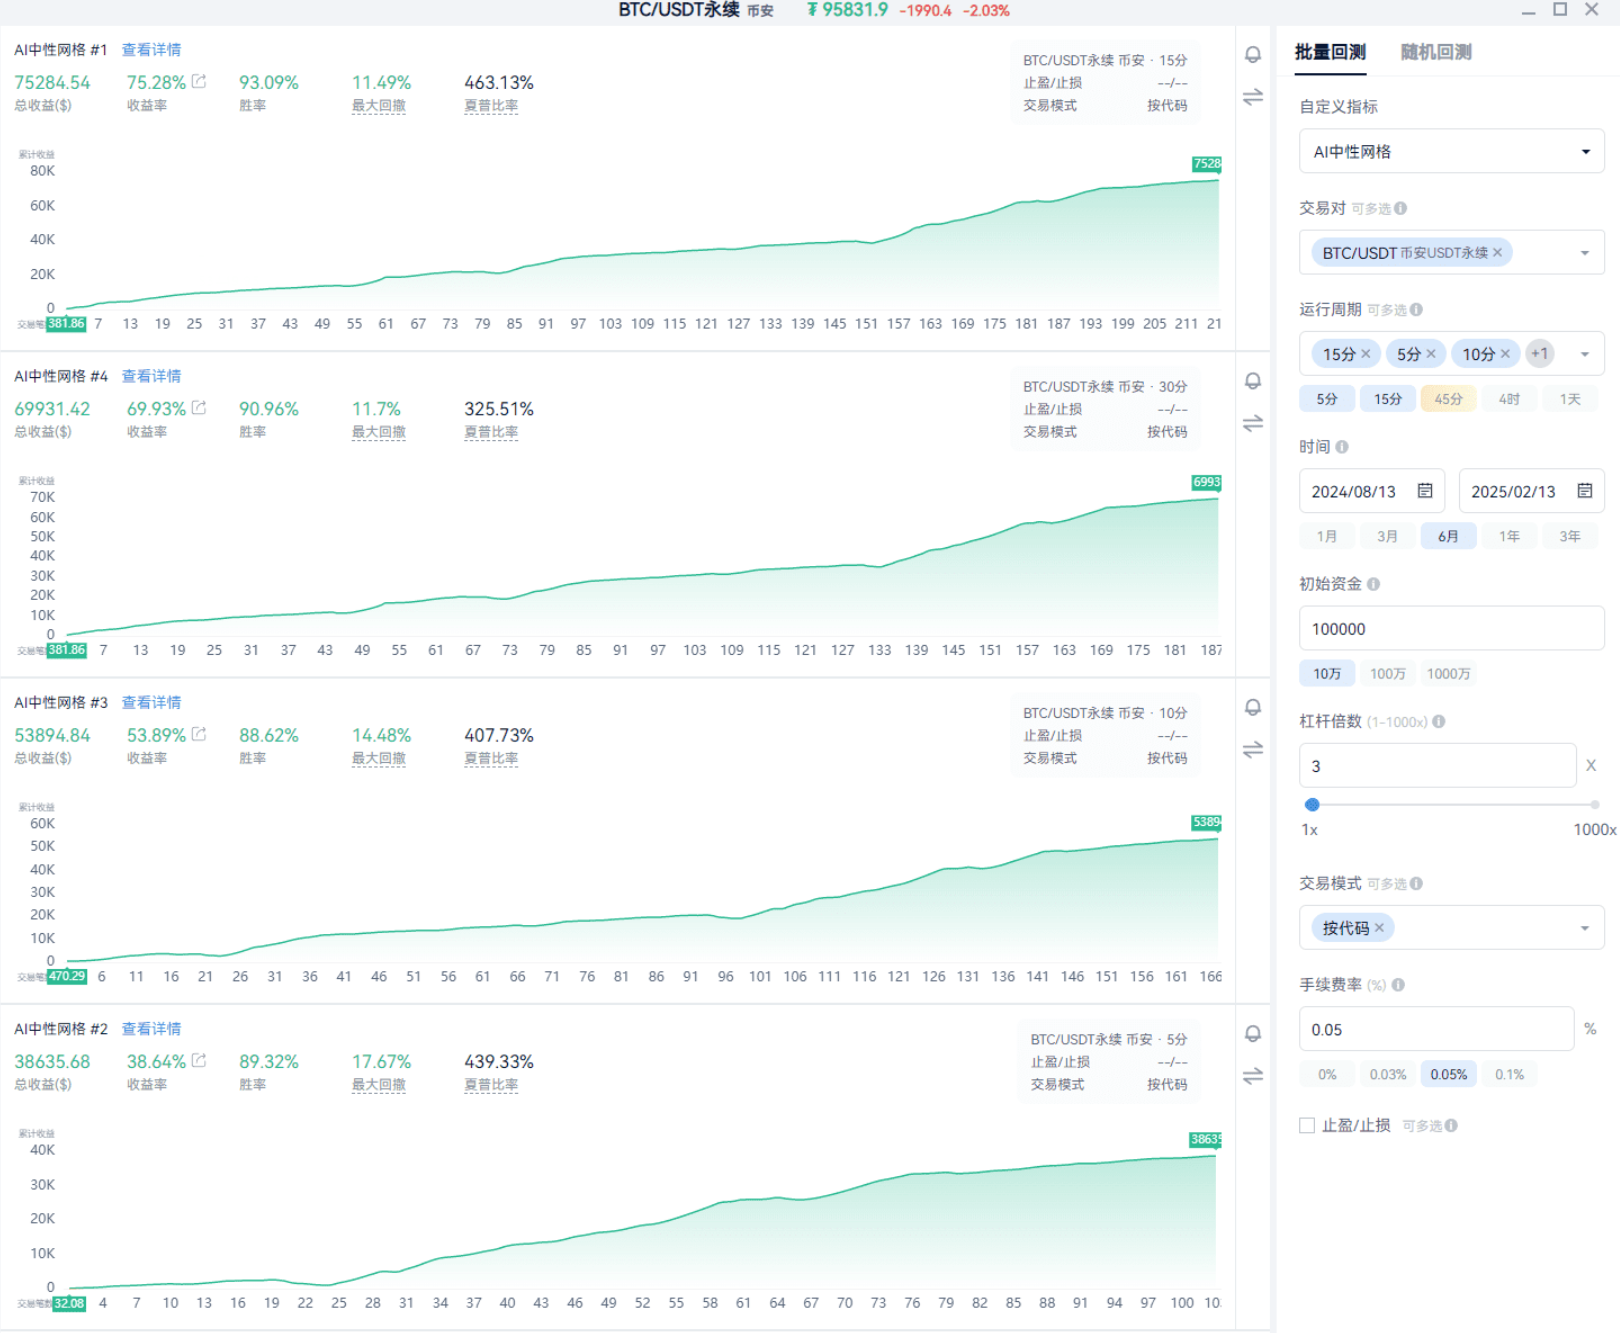This screenshot has width=1620, height=1333.
Task: Select the 6月 time range chip
Action: (x=1449, y=536)
